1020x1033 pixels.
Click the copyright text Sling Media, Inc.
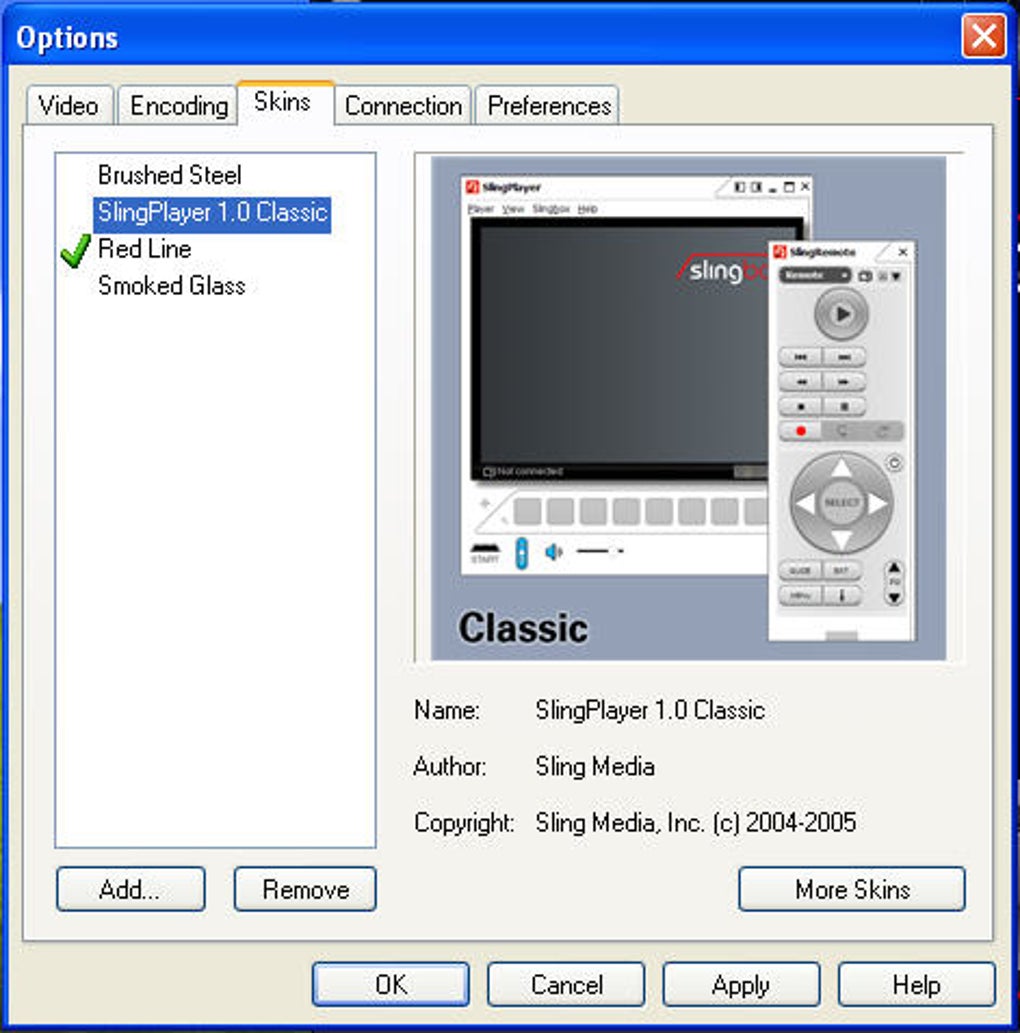[695, 823]
